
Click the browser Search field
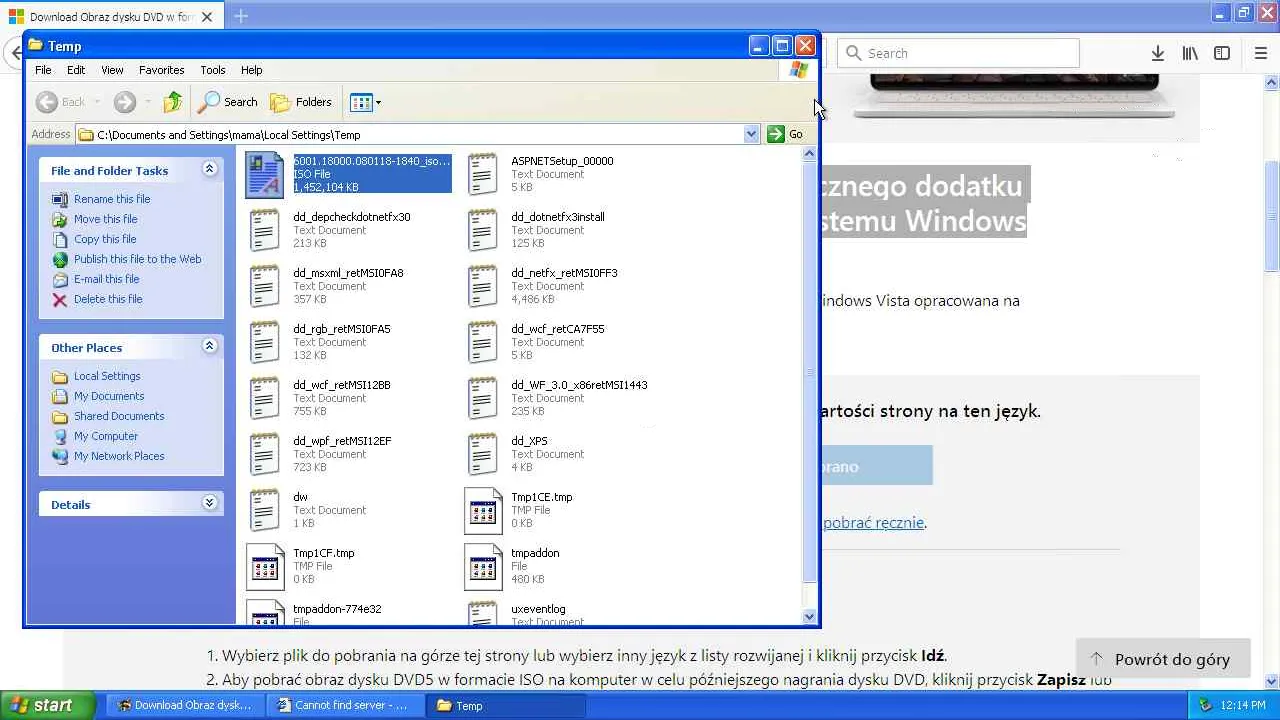(958, 53)
